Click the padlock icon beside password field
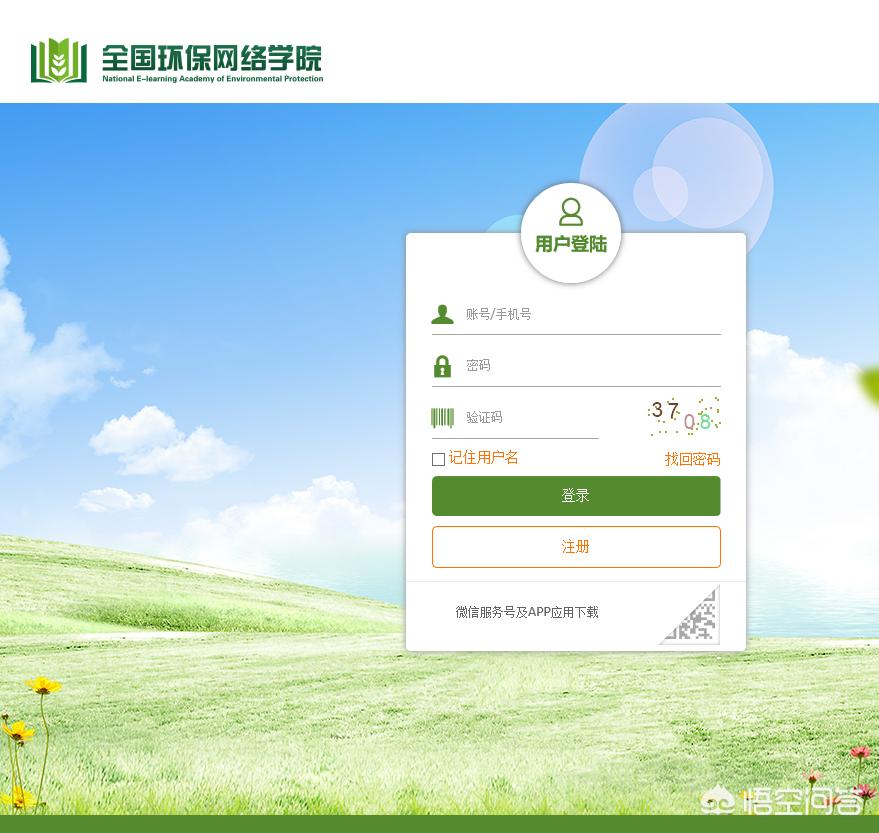Screen dimensions: 879x833 tap(442, 366)
